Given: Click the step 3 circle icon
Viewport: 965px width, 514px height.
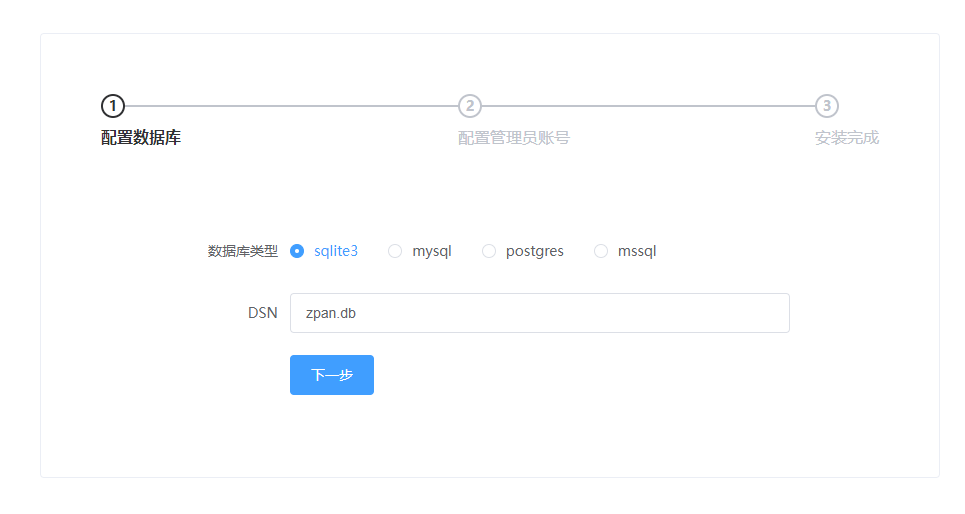Looking at the screenshot, I should [827, 106].
